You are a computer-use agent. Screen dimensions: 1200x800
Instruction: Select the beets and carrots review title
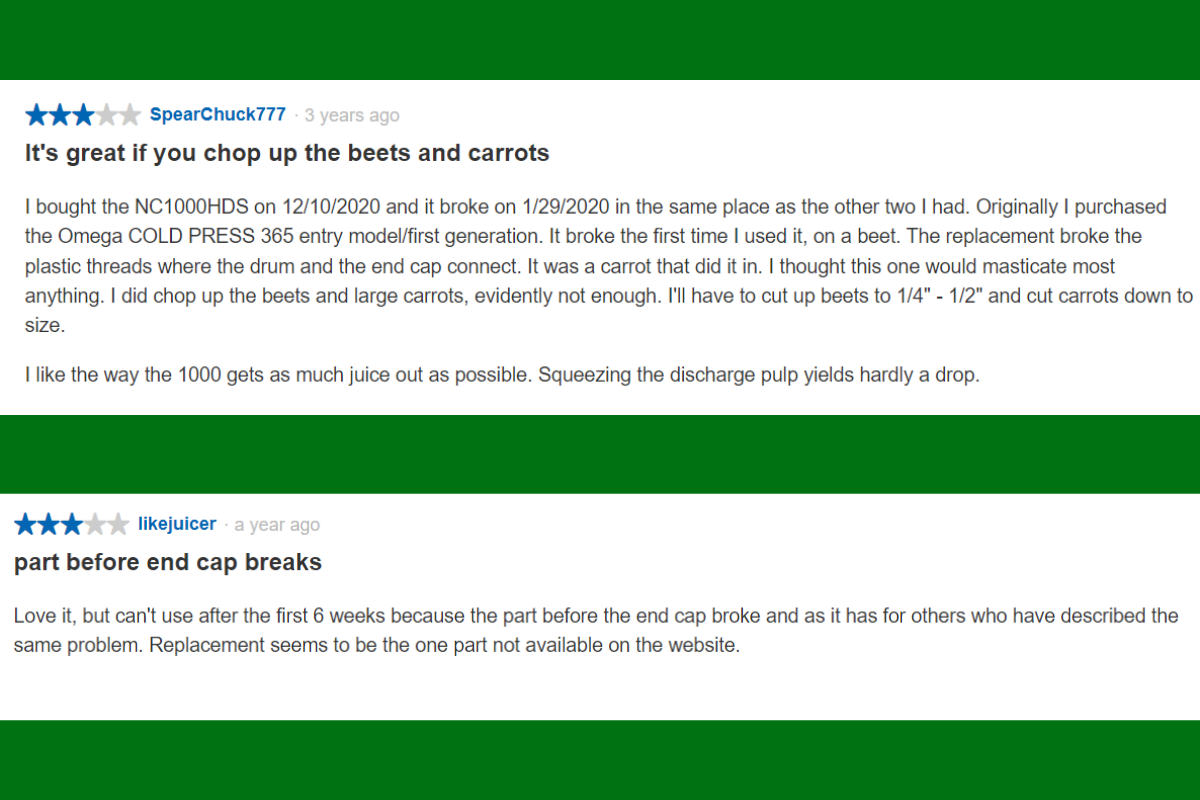[287, 154]
